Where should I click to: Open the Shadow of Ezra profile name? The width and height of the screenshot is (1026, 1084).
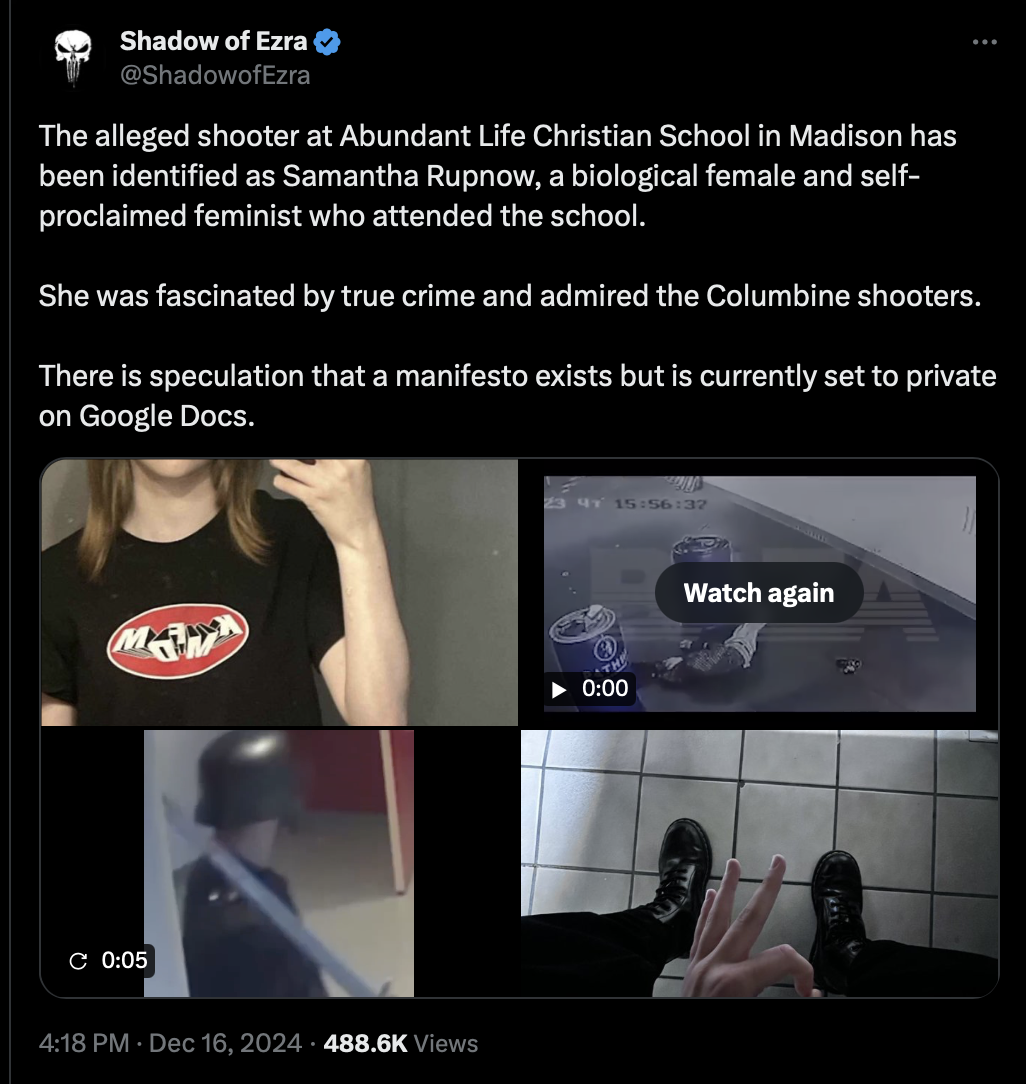tap(213, 41)
